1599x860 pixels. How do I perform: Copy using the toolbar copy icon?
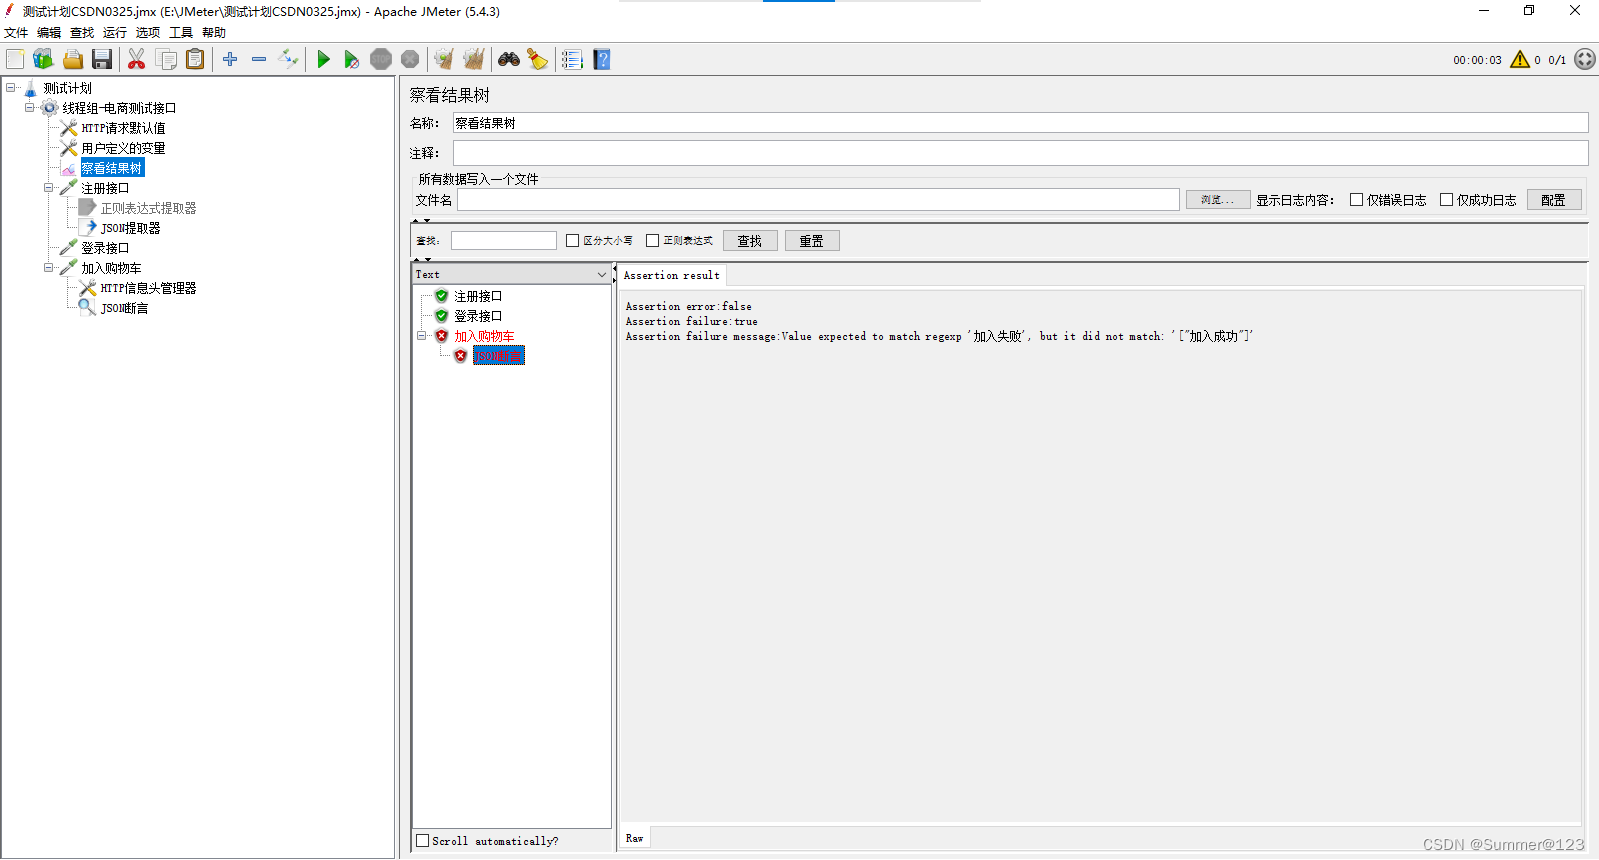click(x=166, y=60)
